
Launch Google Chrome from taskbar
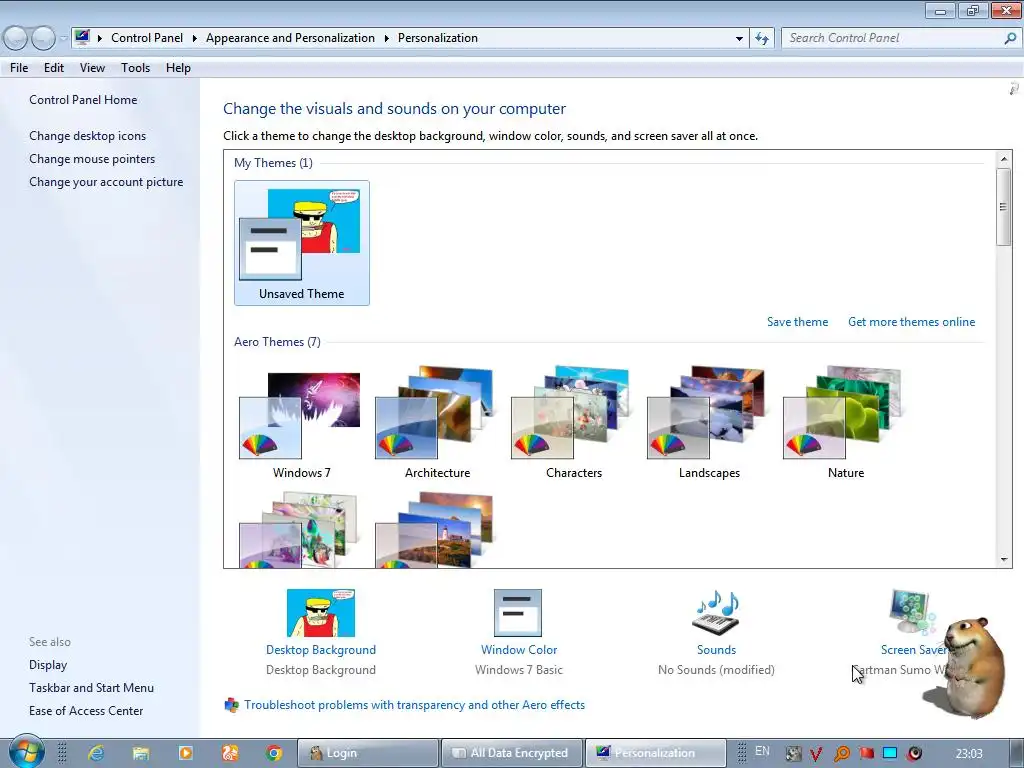click(274, 753)
